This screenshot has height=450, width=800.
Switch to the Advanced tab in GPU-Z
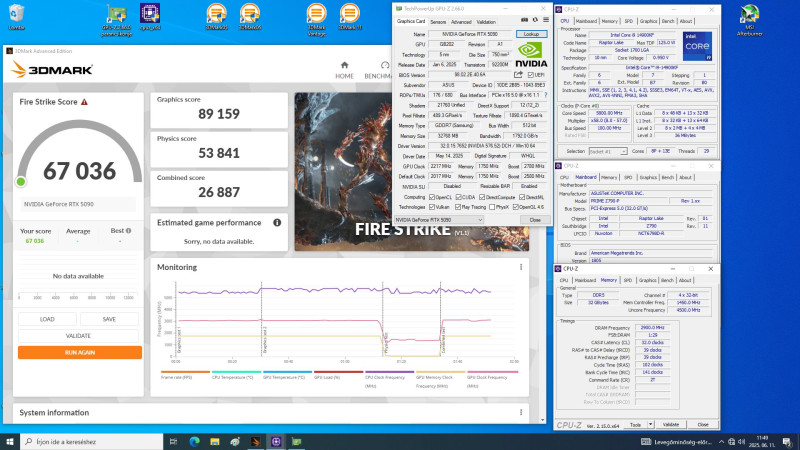point(461,22)
